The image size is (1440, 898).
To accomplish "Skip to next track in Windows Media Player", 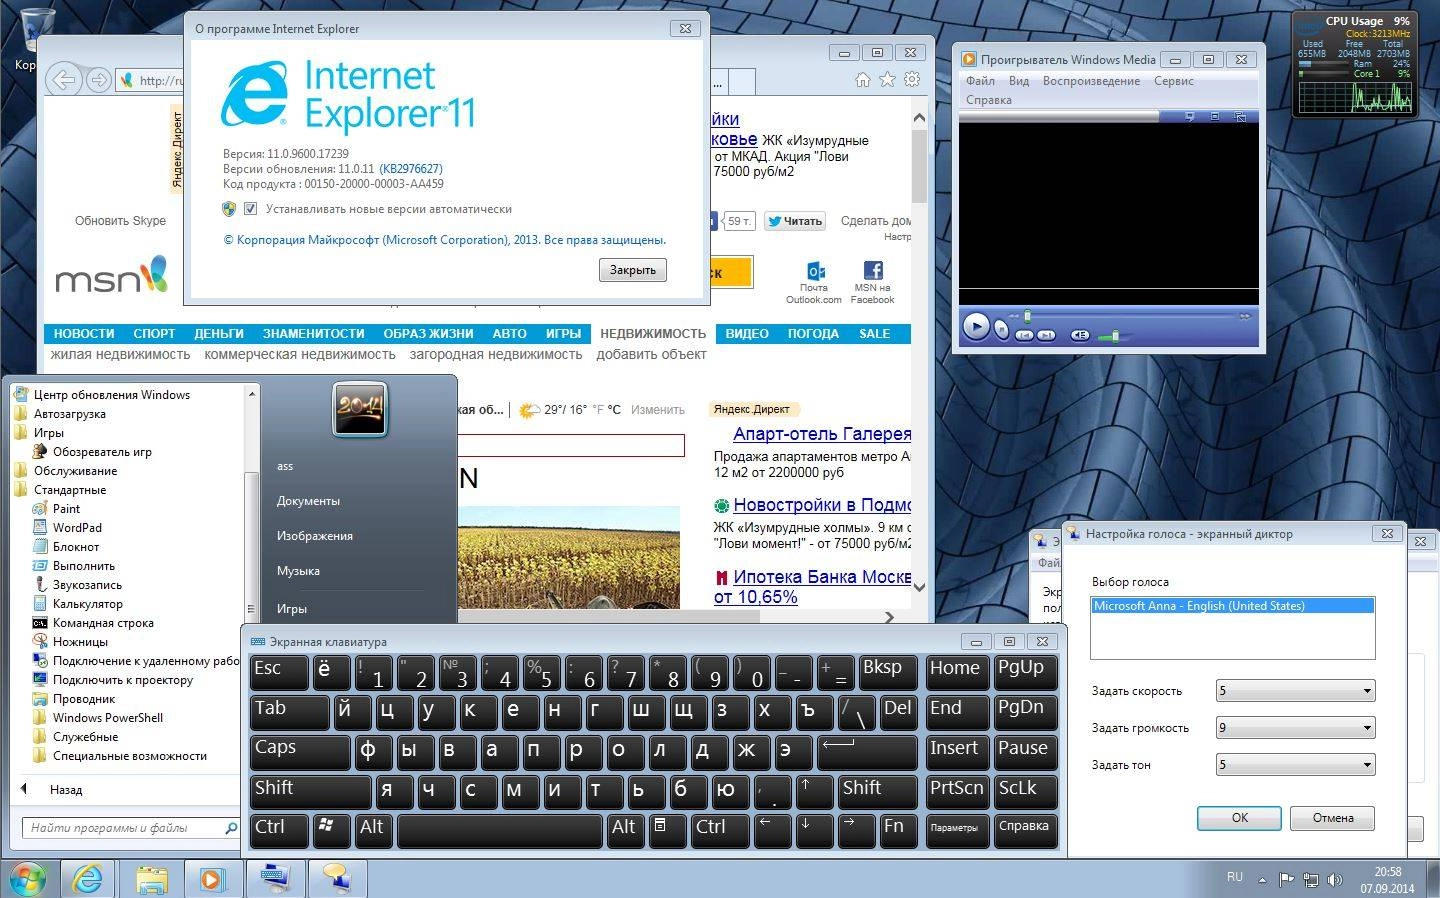I will click(1046, 335).
